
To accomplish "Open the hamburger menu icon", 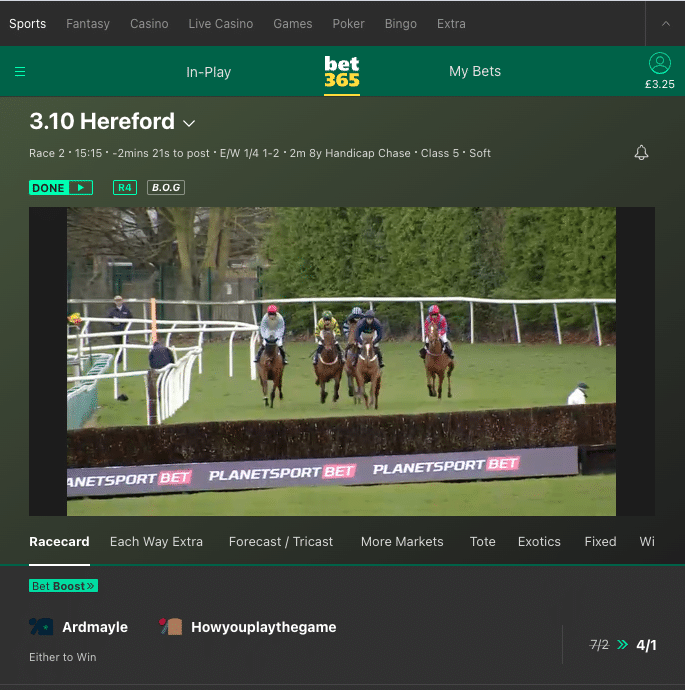I will [x=20, y=72].
